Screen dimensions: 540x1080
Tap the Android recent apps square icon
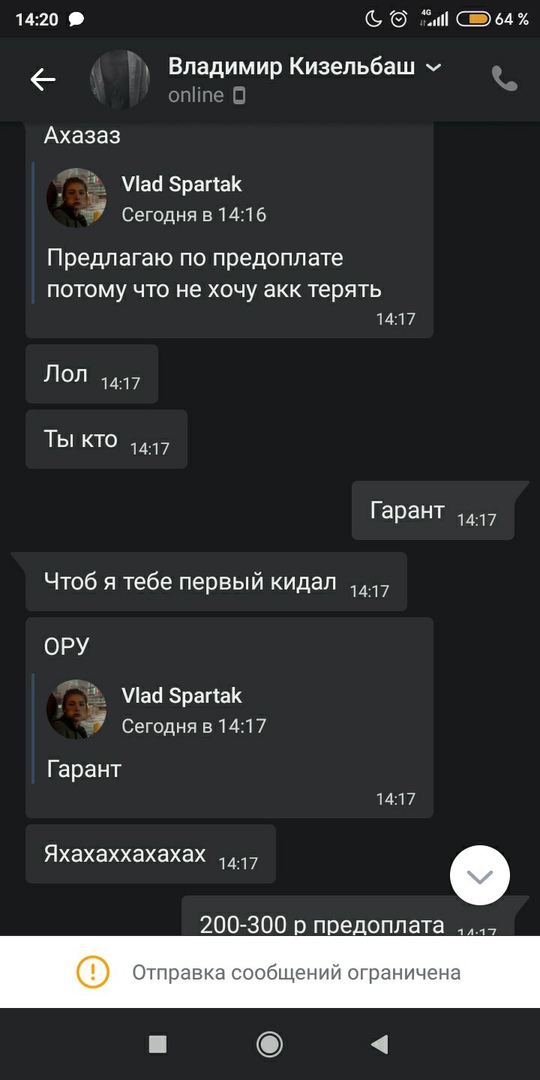point(158,1044)
